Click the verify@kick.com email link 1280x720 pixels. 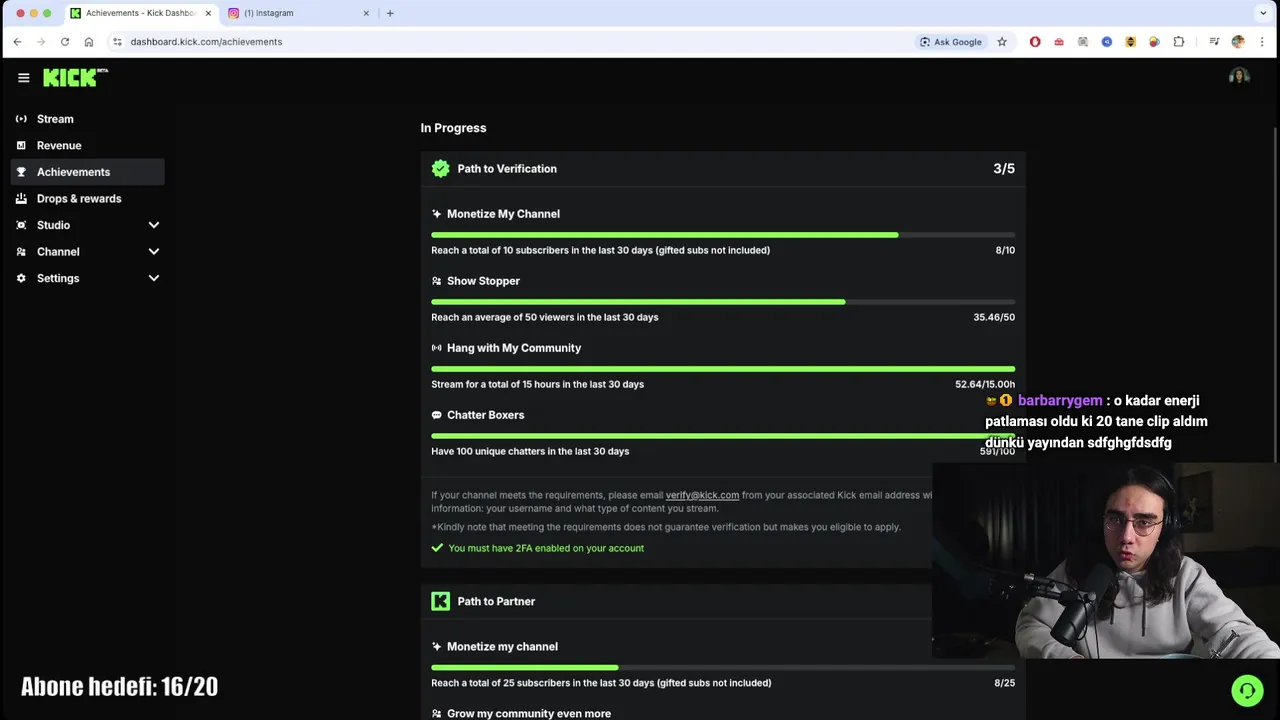pyautogui.click(x=702, y=495)
